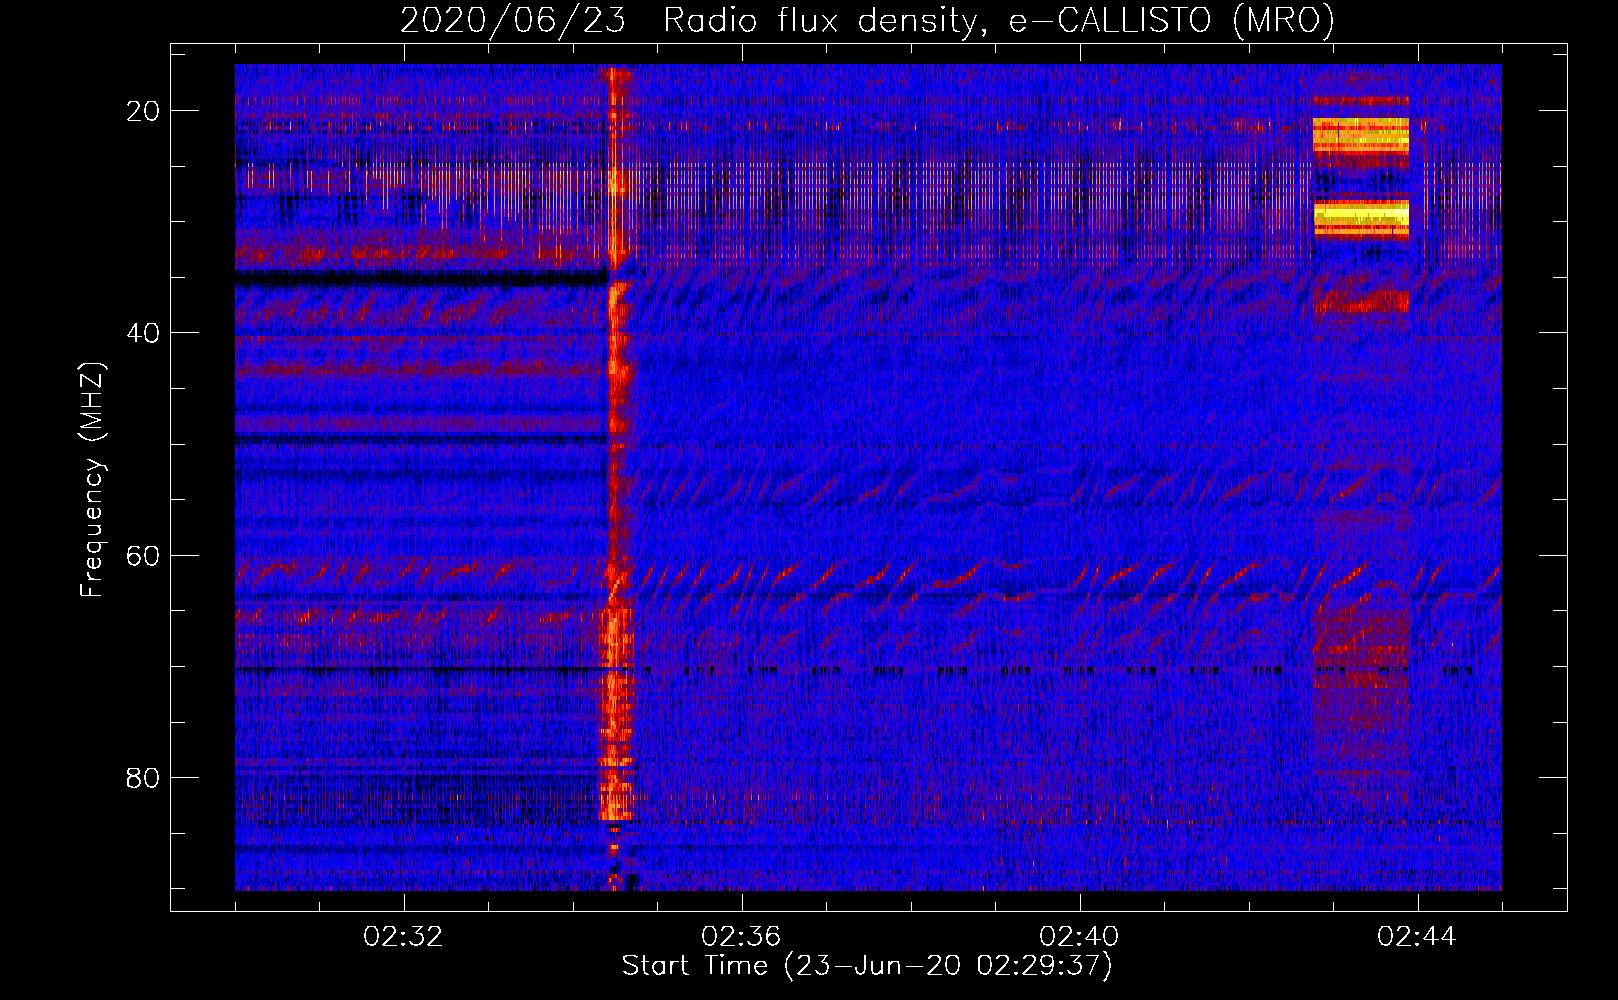Click the bright yellow band near 22 MHz
This screenshot has width=1618, height=1000.
1360,134
